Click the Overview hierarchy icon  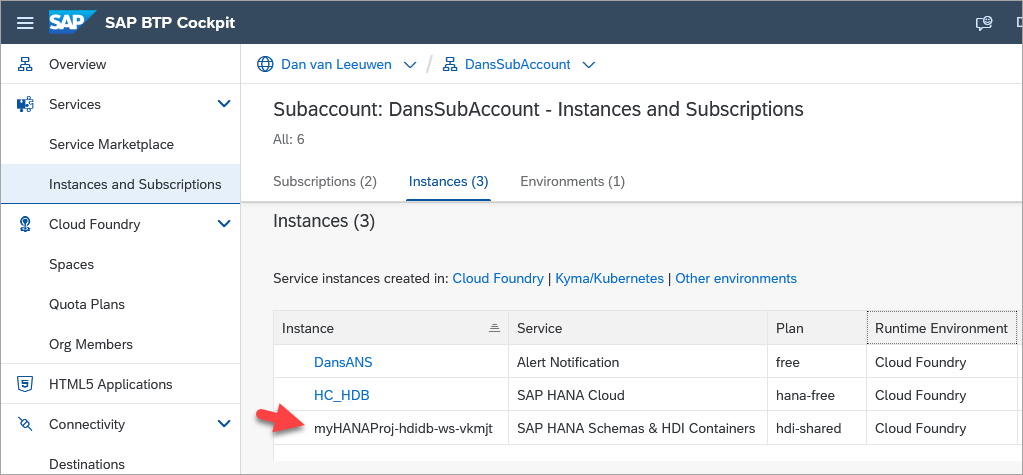click(x=25, y=65)
